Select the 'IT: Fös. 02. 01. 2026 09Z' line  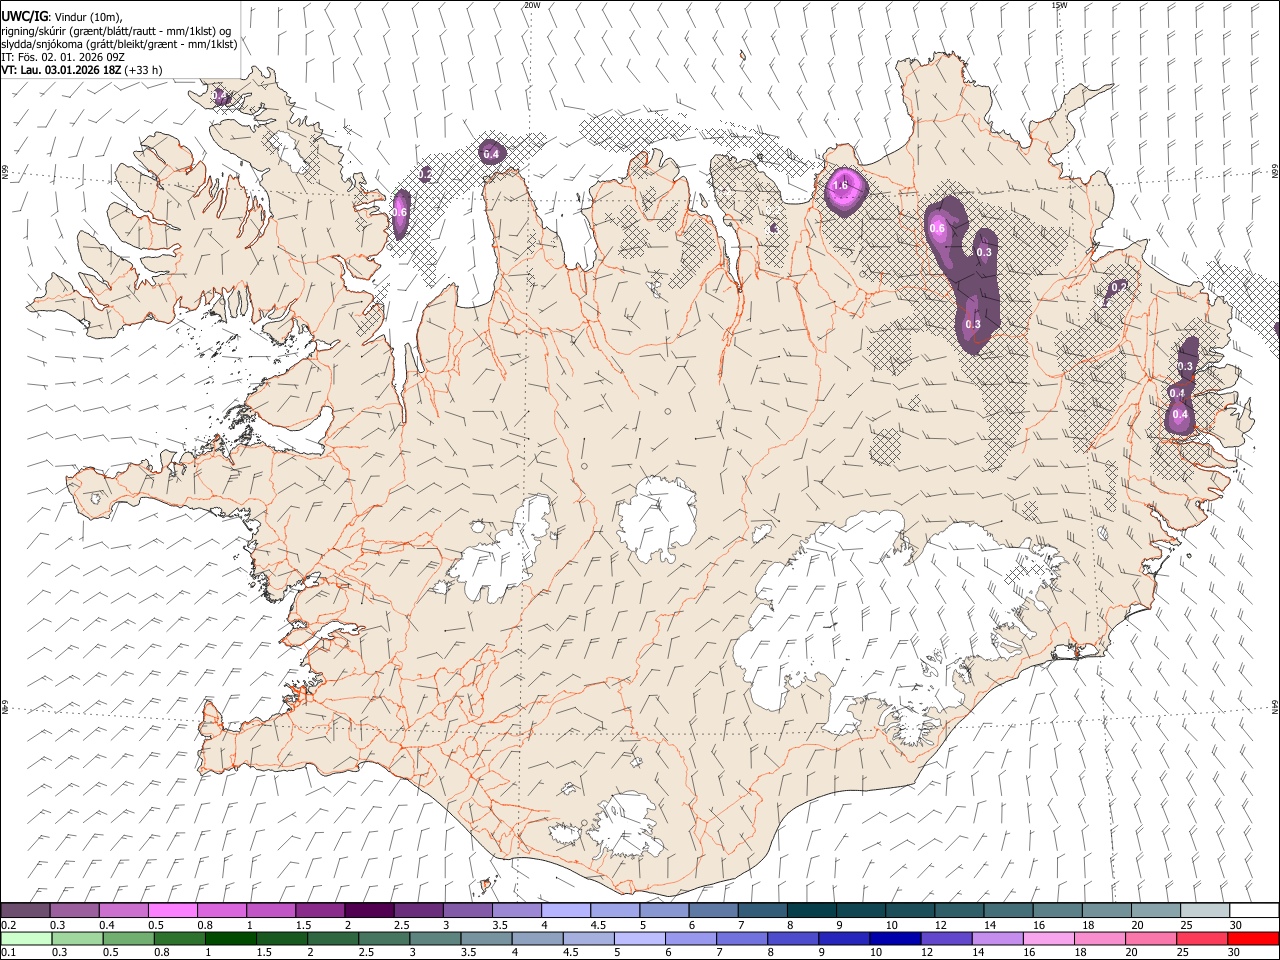click(x=62, y=57)
